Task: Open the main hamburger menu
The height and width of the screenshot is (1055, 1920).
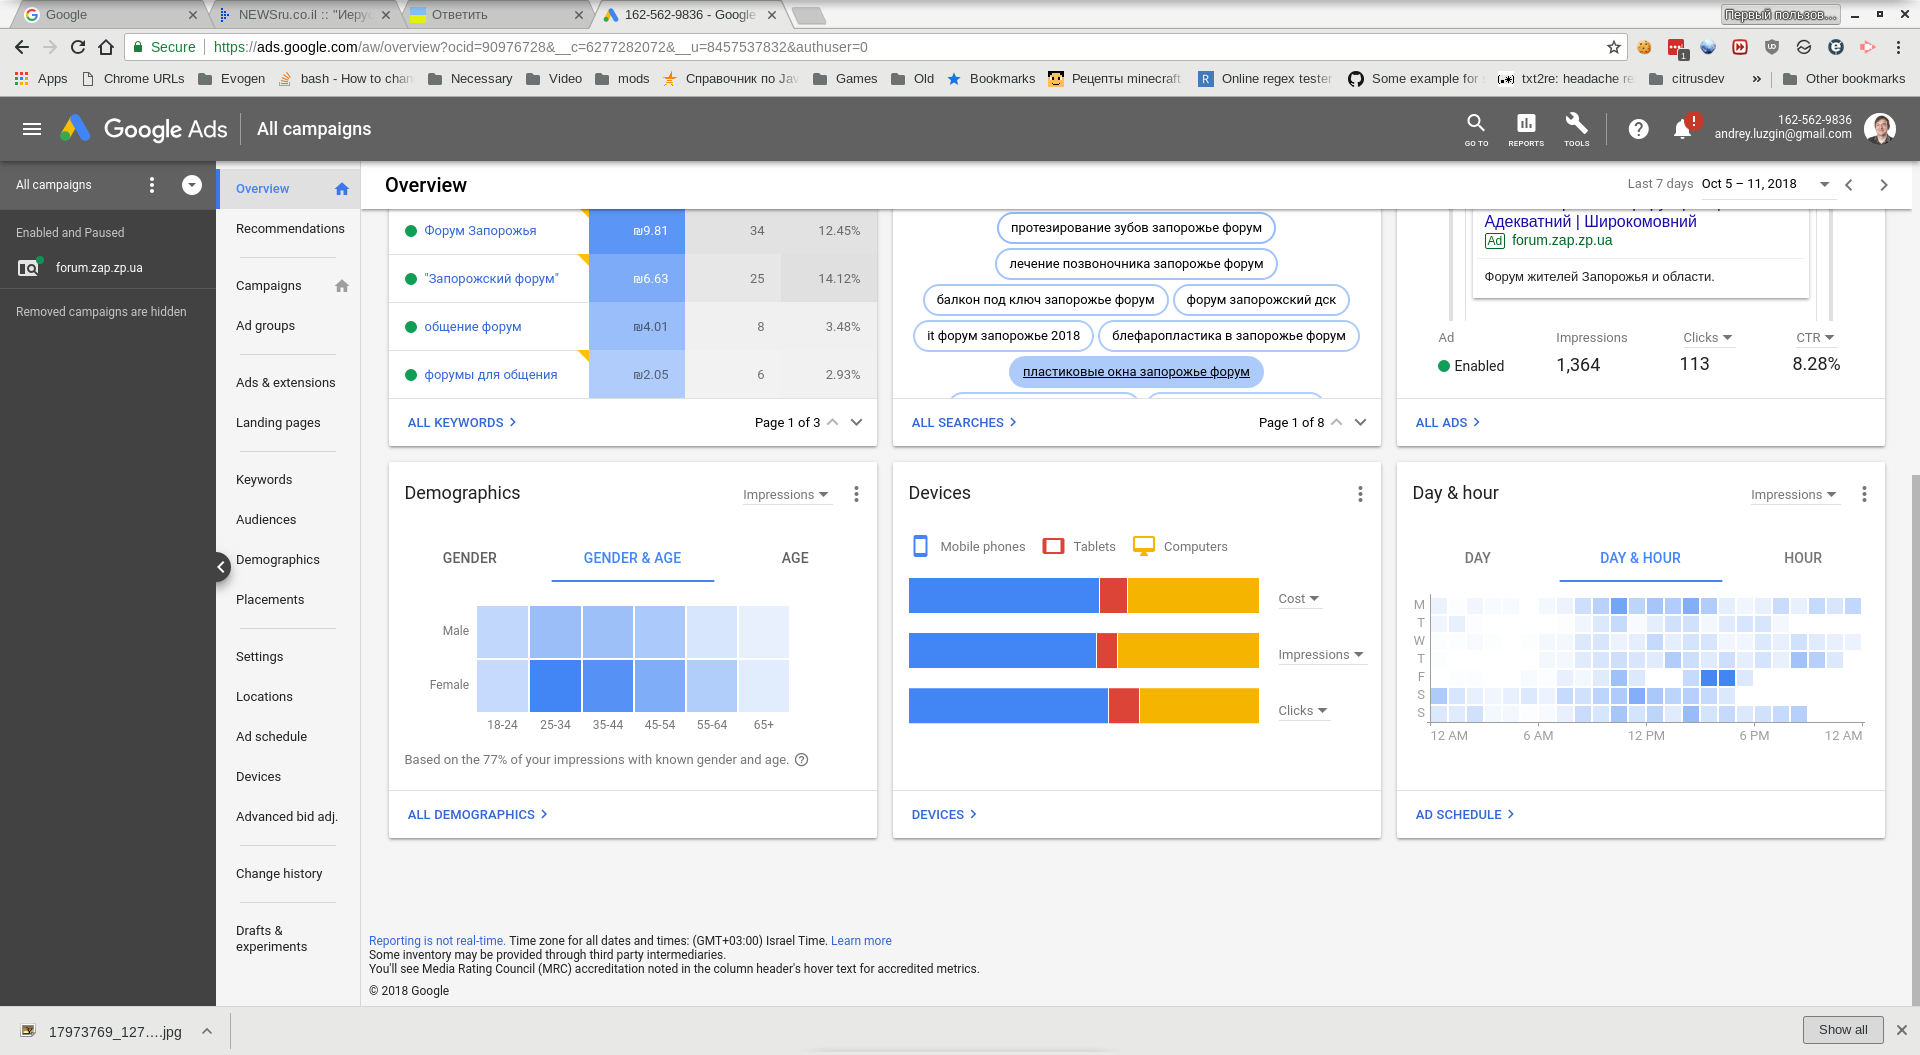Action: pyautogui.click(x=32, y=129)
